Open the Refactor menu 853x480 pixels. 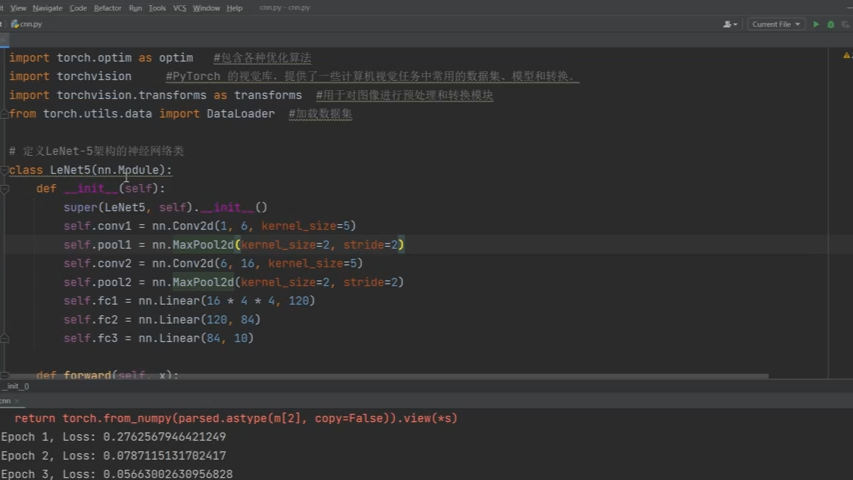point(107,8)
